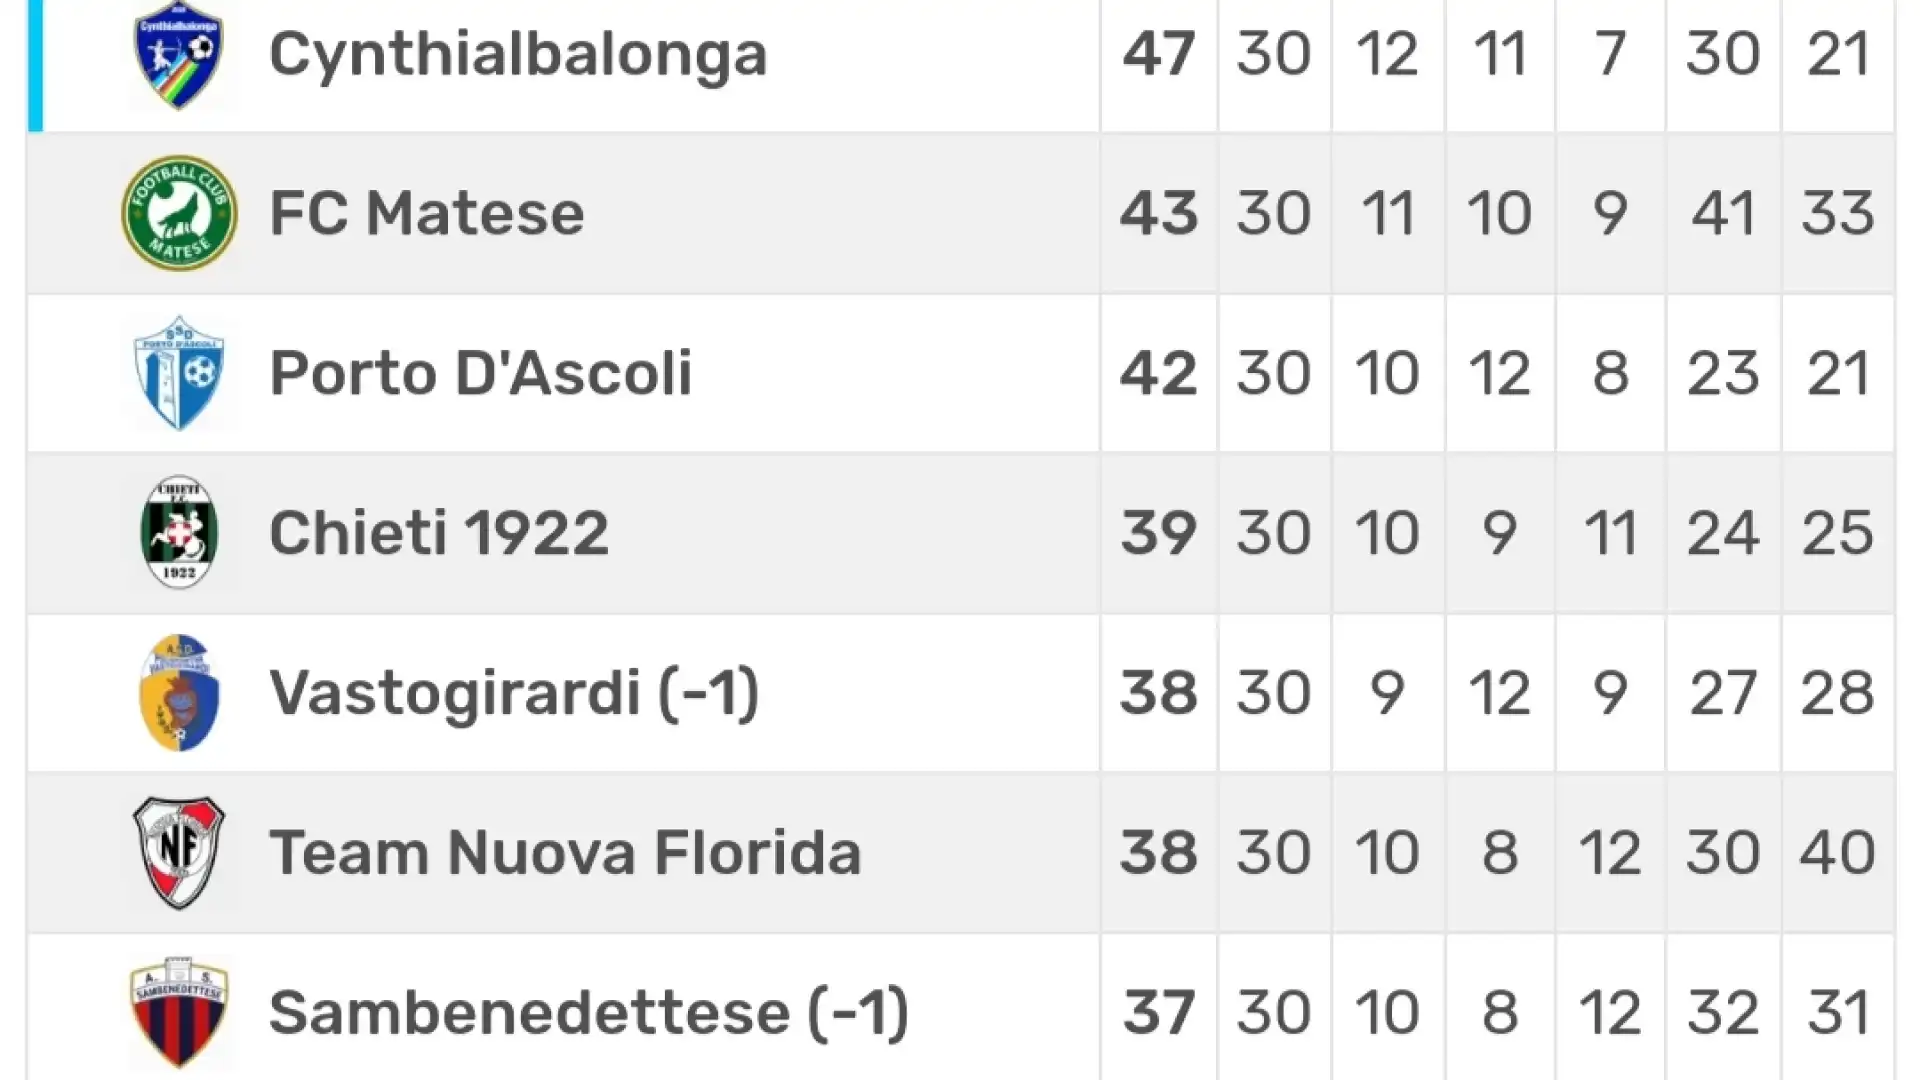Open Team Nuova Florida name link
Screen dimensions: 1920x1080
[565, 852]
